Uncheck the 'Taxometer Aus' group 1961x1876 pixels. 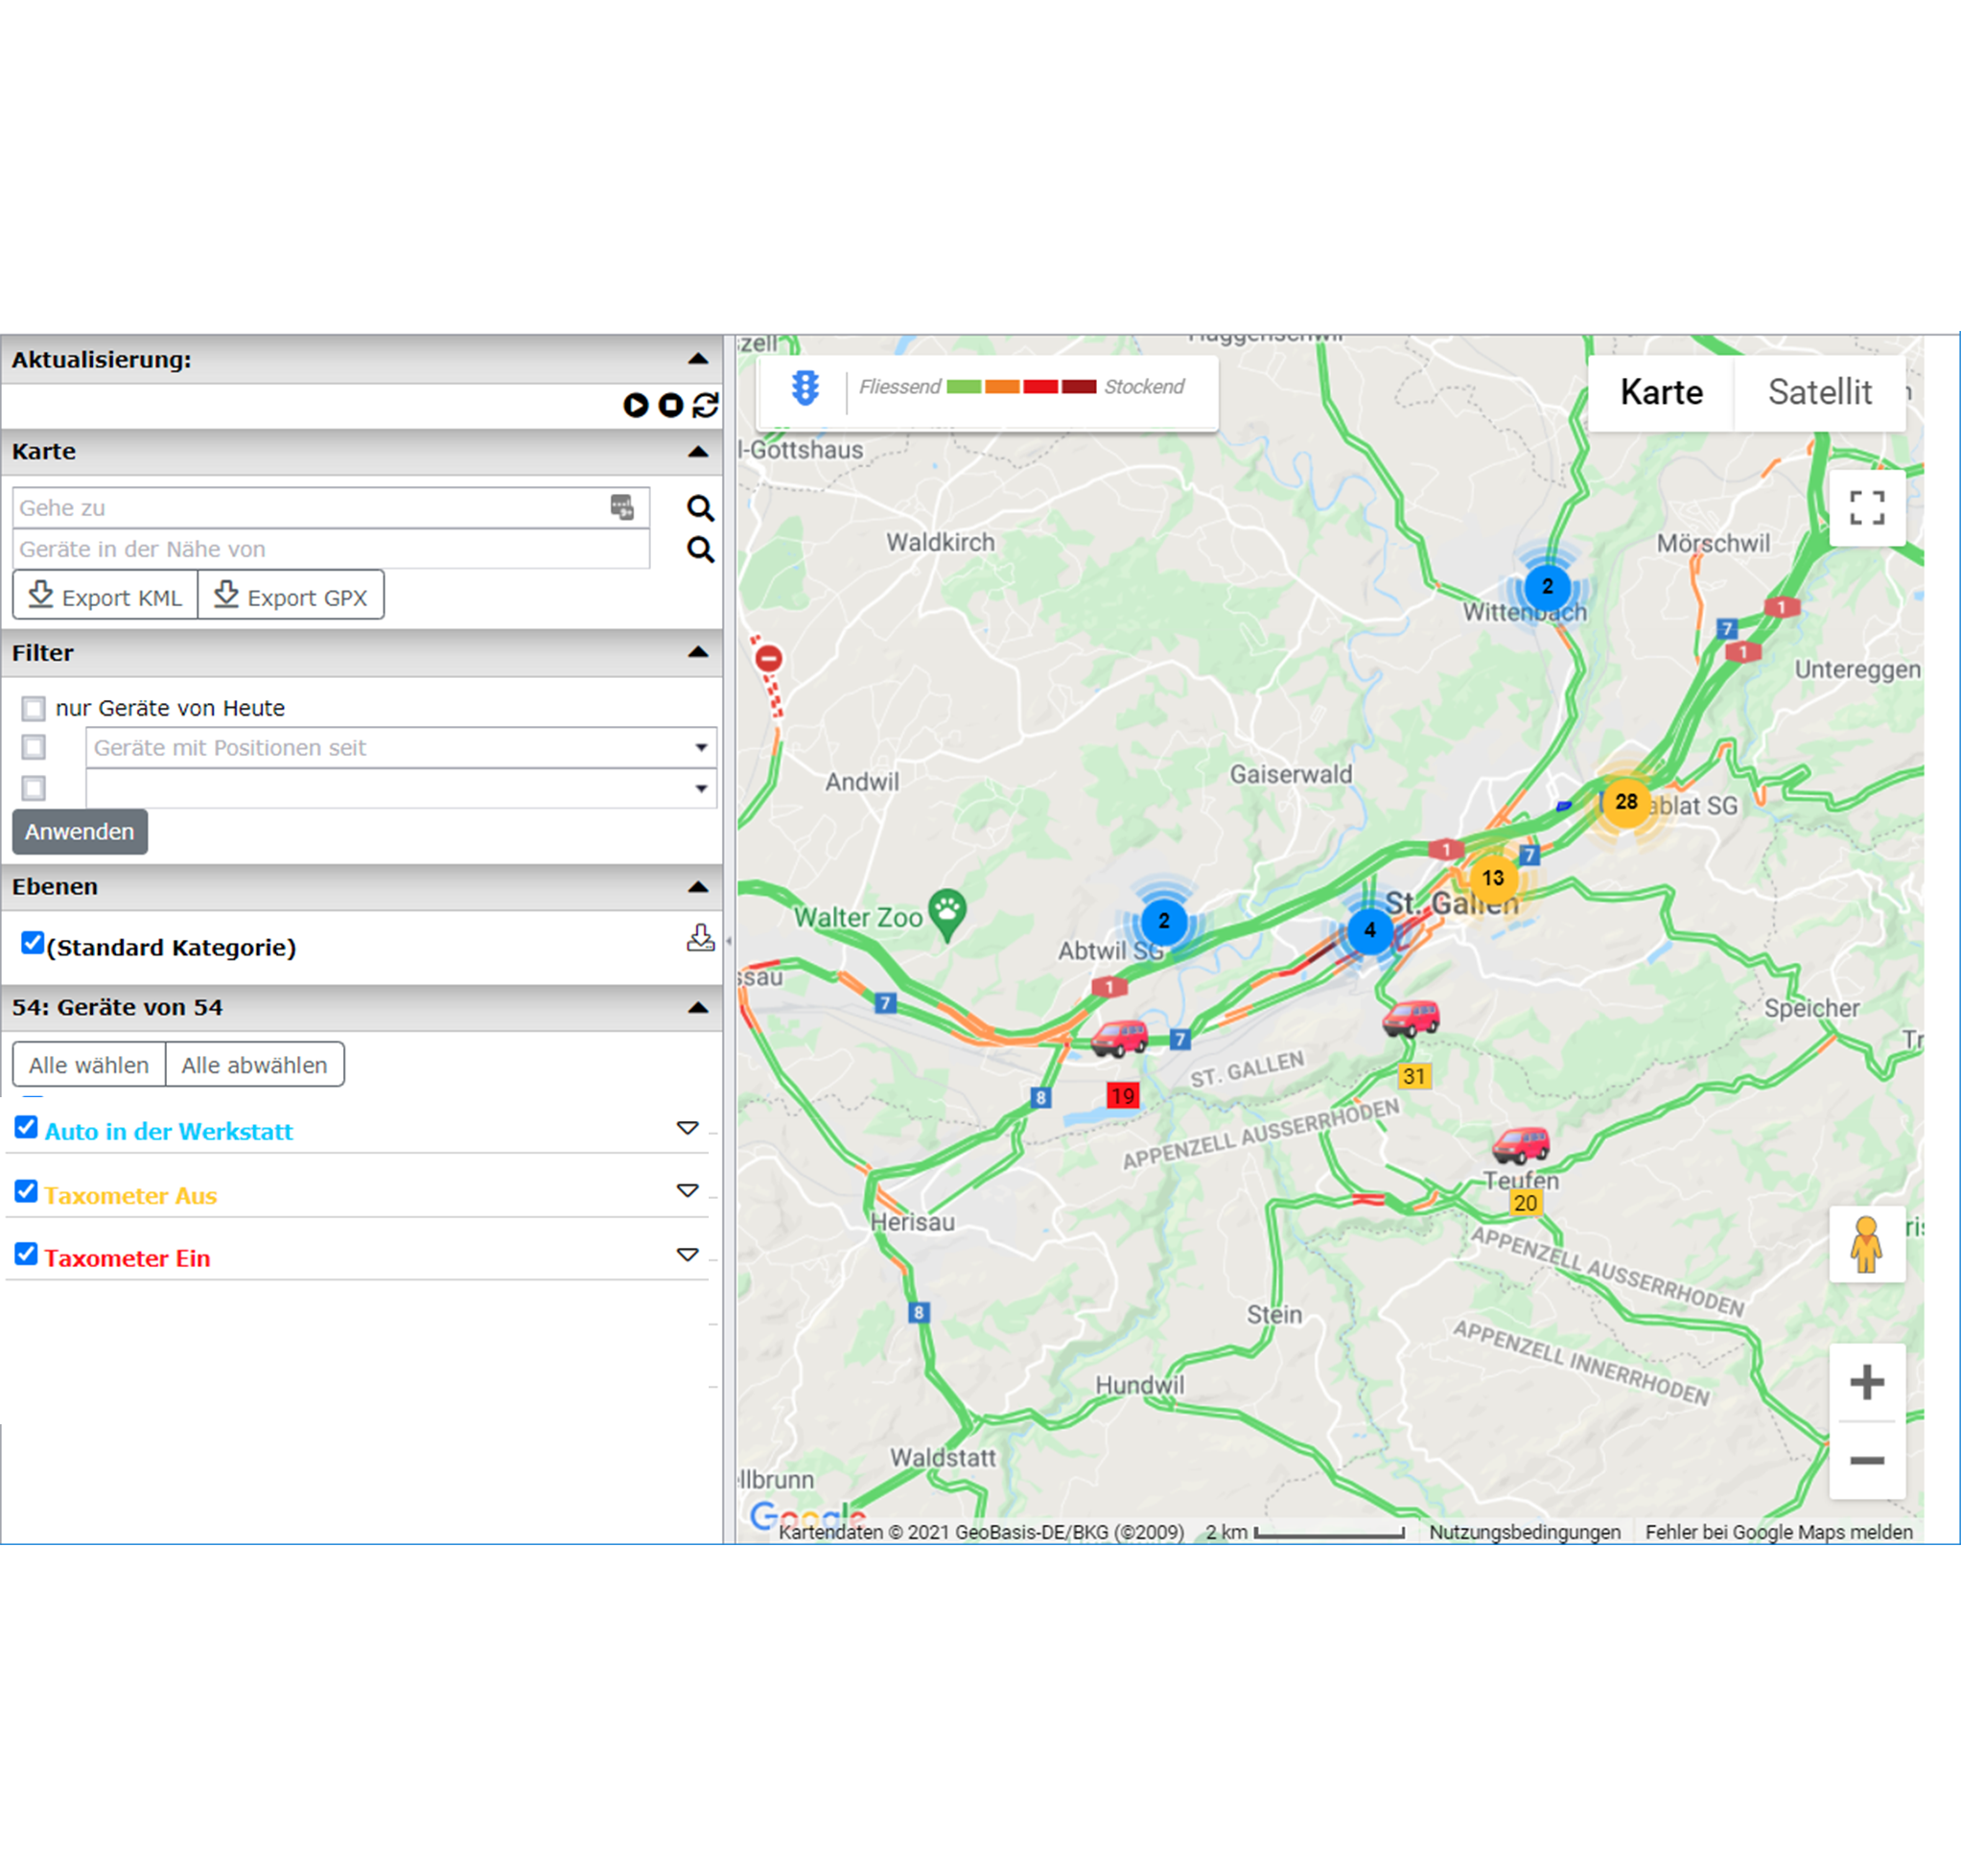pyautogui.click(x=26, y=1191)
